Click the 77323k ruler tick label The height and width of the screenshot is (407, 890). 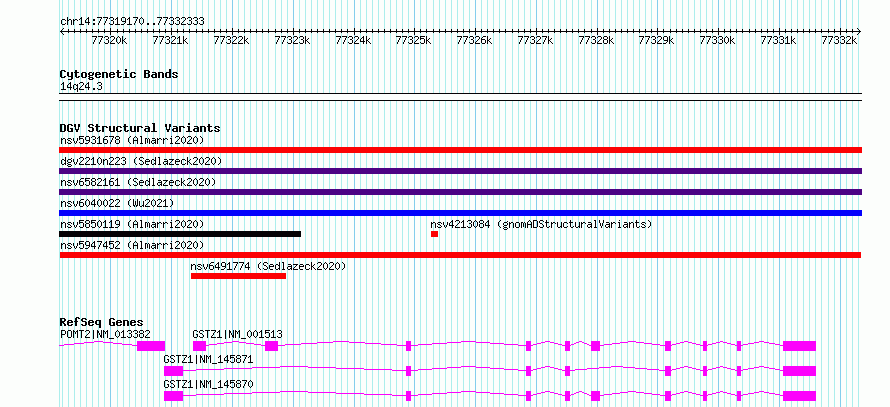click(x=292, y=40)
